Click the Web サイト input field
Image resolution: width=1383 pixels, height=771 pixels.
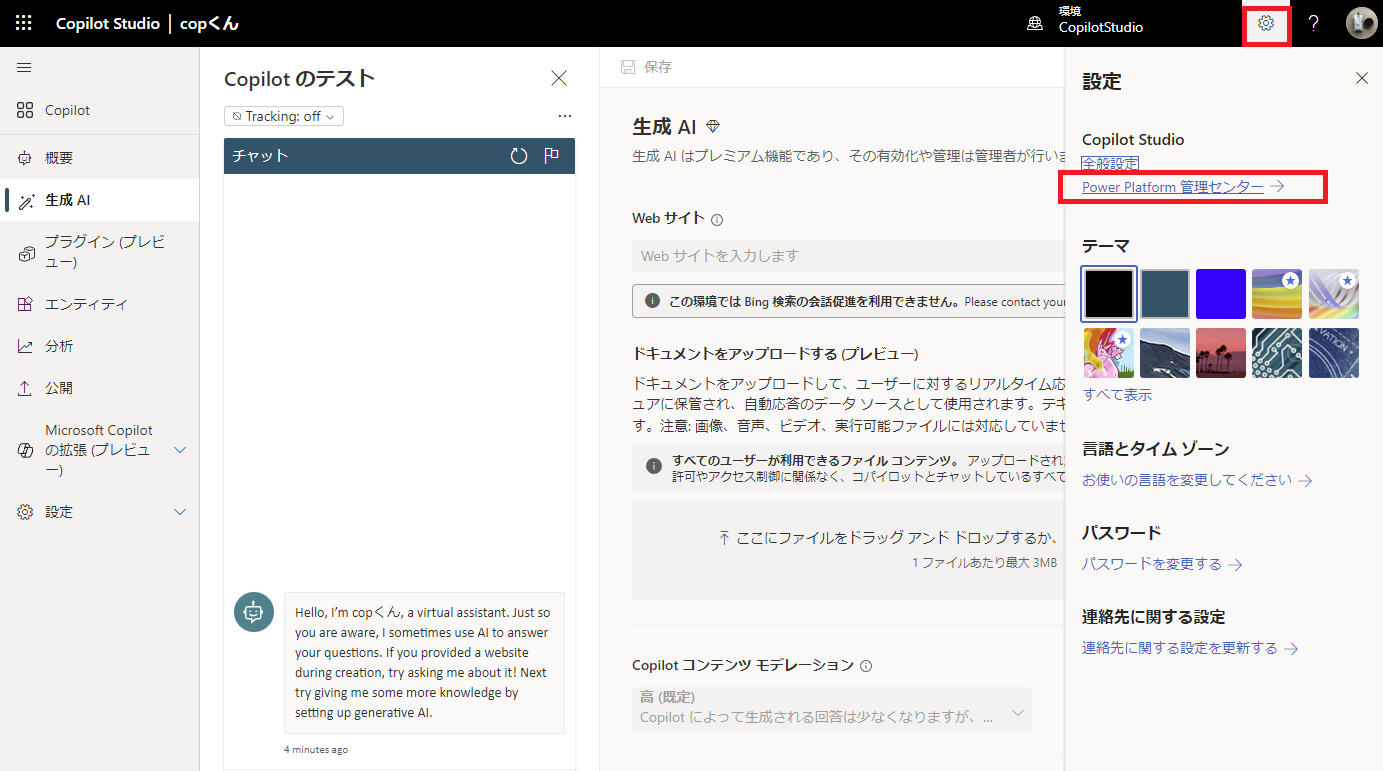pyautogui.click(x=850, y=256)
